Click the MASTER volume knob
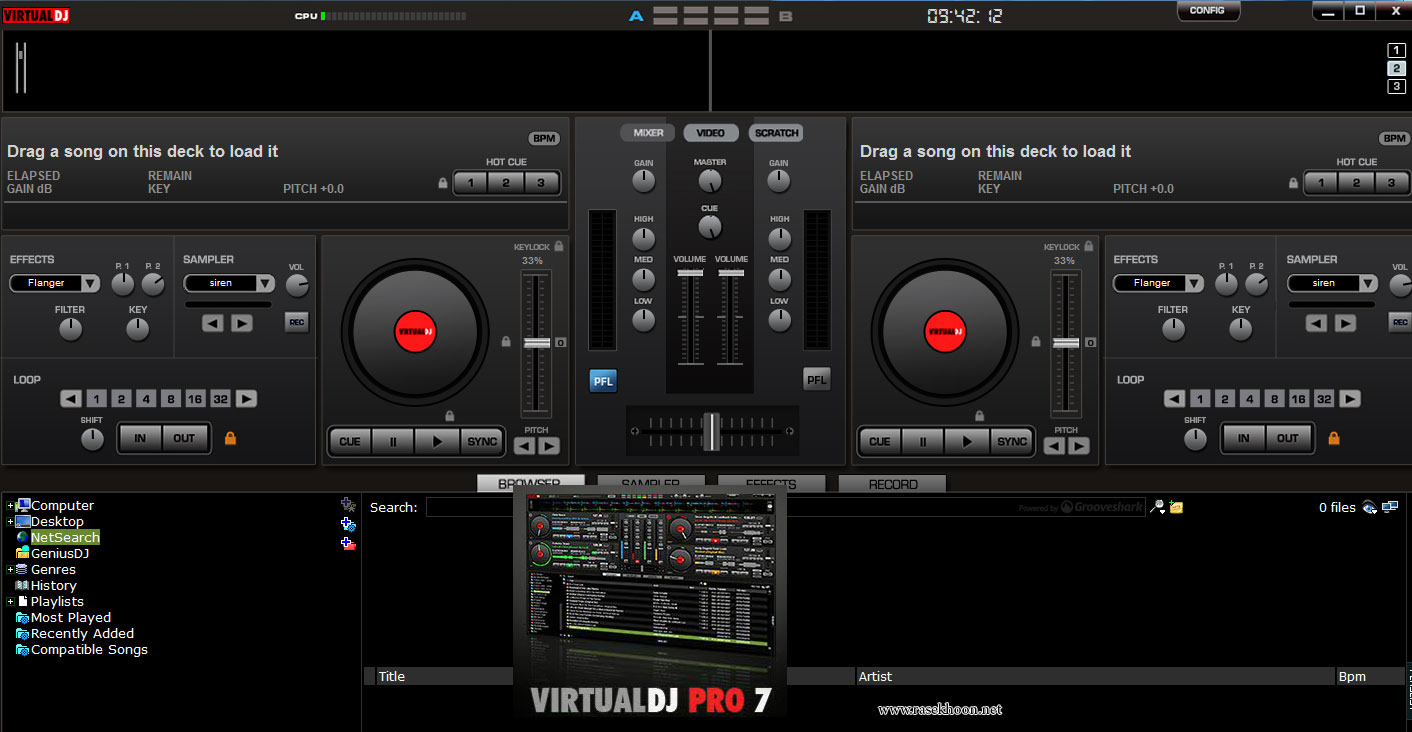Viewport: 1412px width, 732px height. point(709,181)
